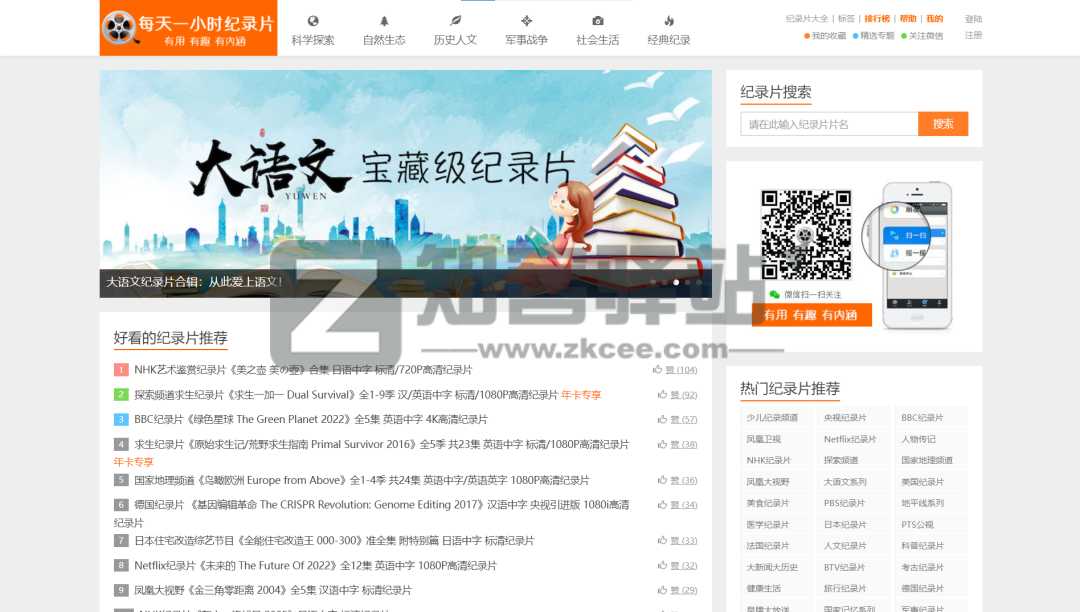The width and height of the screenshot is (1080, 612).
Task: Click the 注册 register link
Action: click(974, 33)
